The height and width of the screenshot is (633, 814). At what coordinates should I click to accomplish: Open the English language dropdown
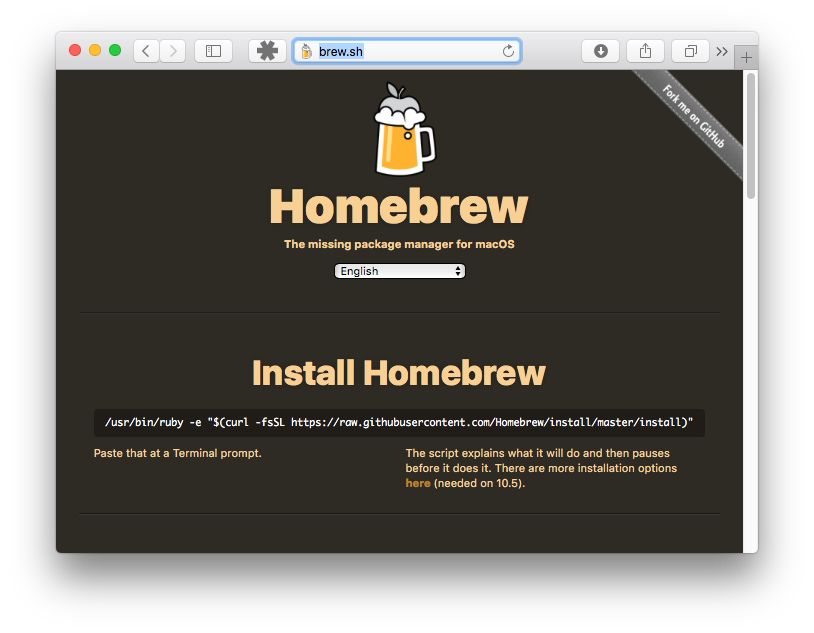pos(400,271)
